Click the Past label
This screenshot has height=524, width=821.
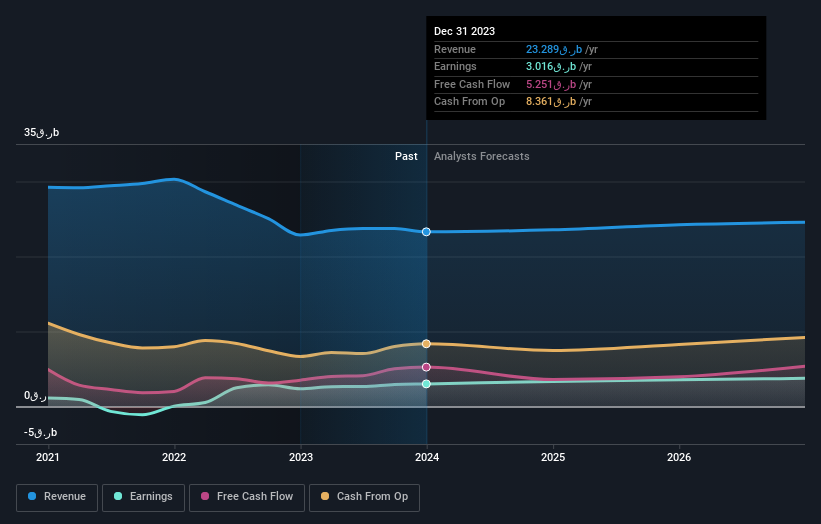point(406,156)
